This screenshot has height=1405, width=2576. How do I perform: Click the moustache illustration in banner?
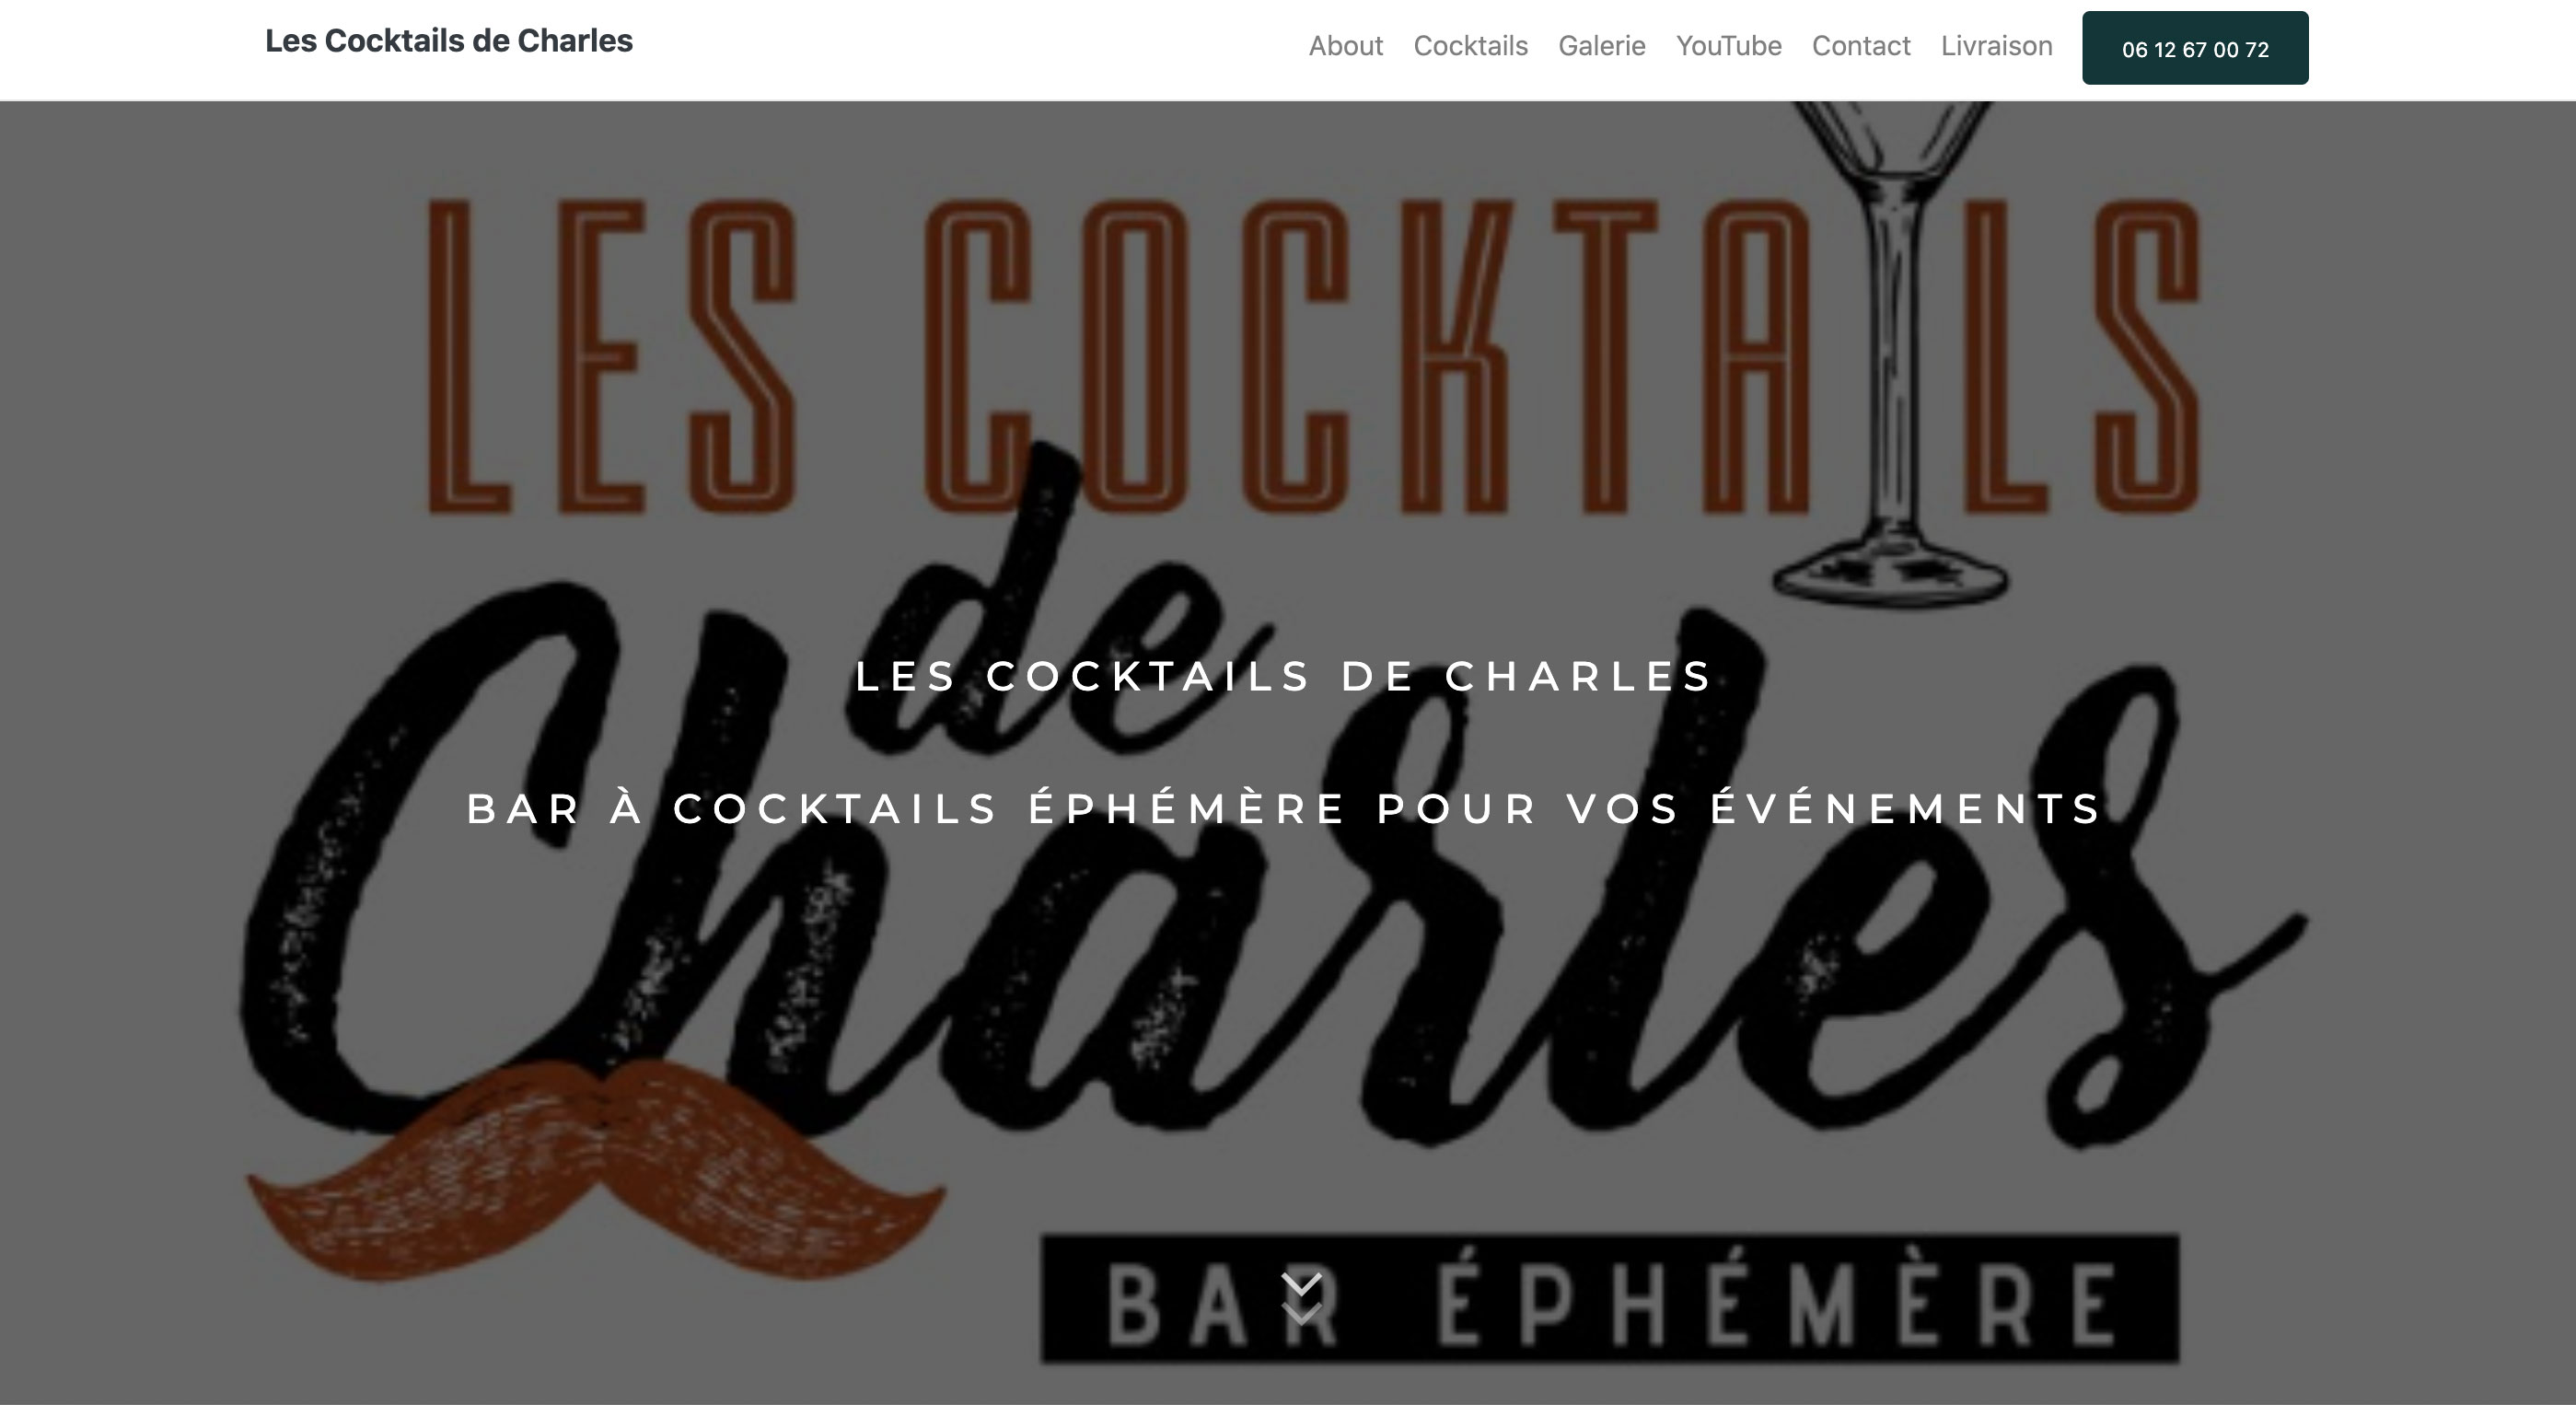[x=596, y=1172]
